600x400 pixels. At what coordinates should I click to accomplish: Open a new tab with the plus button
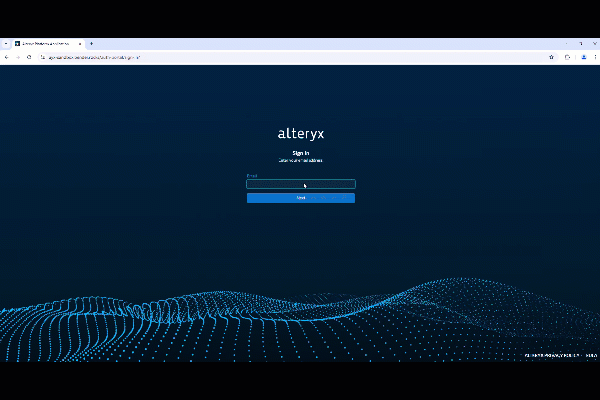(x=91, y=44)
